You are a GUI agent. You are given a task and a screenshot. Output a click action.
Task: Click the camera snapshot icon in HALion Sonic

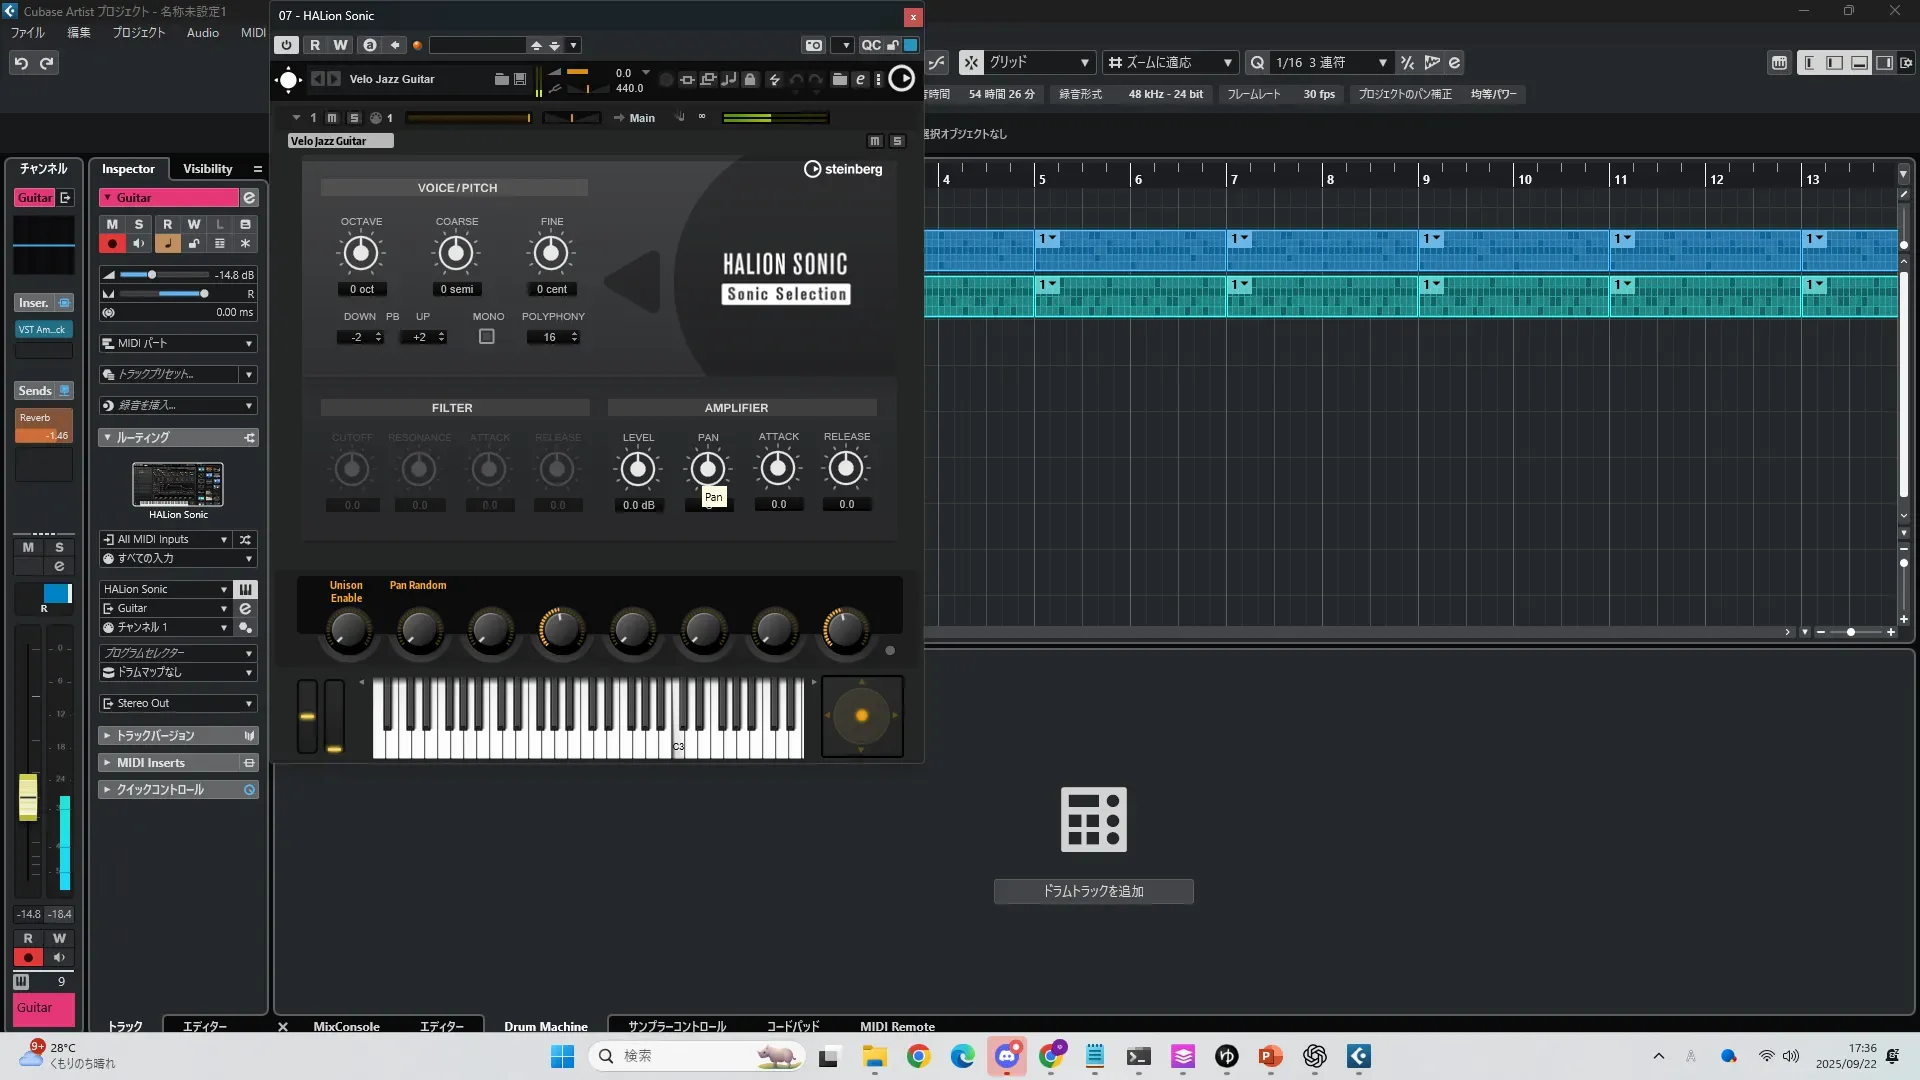[814, 45]
